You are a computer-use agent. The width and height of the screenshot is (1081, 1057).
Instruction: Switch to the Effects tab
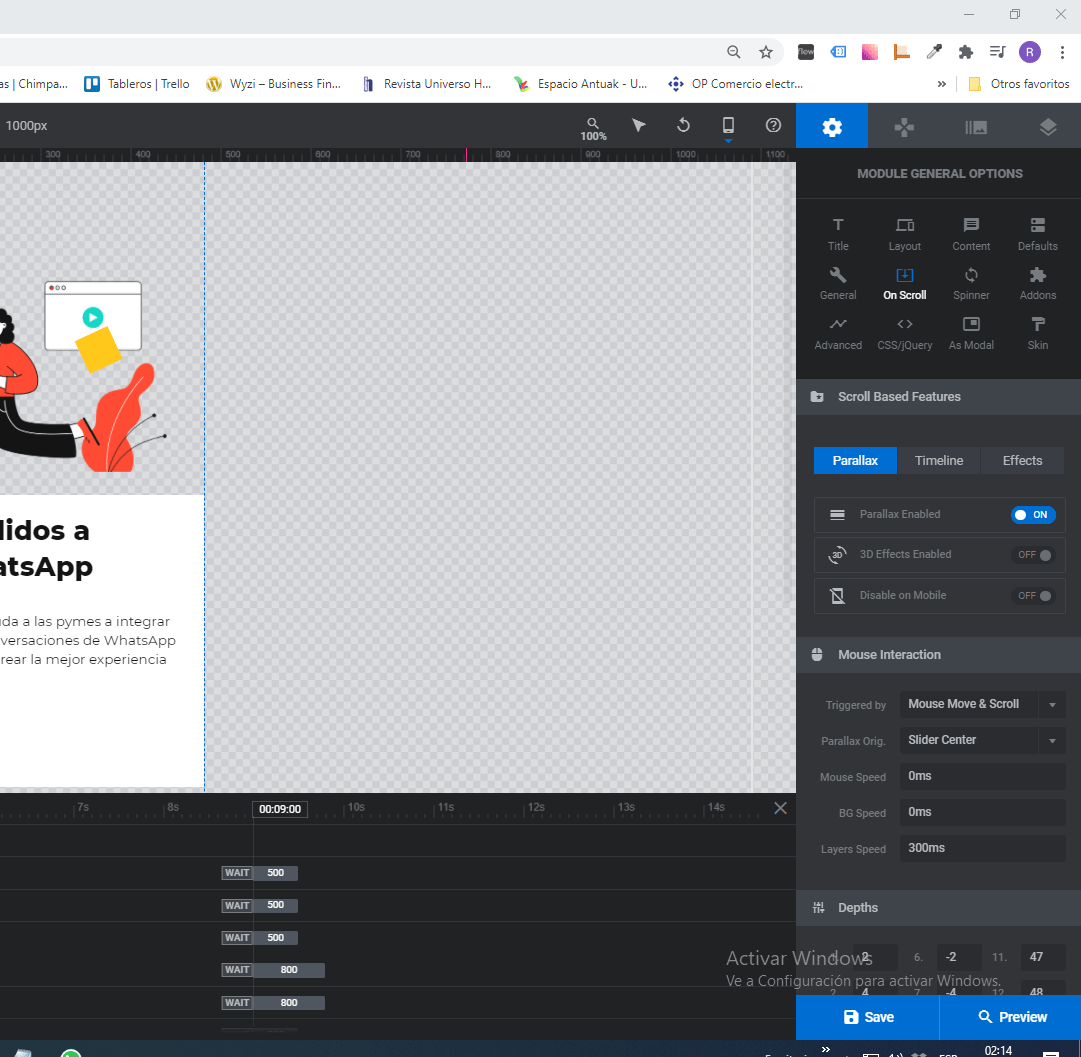pos(1022,461)
